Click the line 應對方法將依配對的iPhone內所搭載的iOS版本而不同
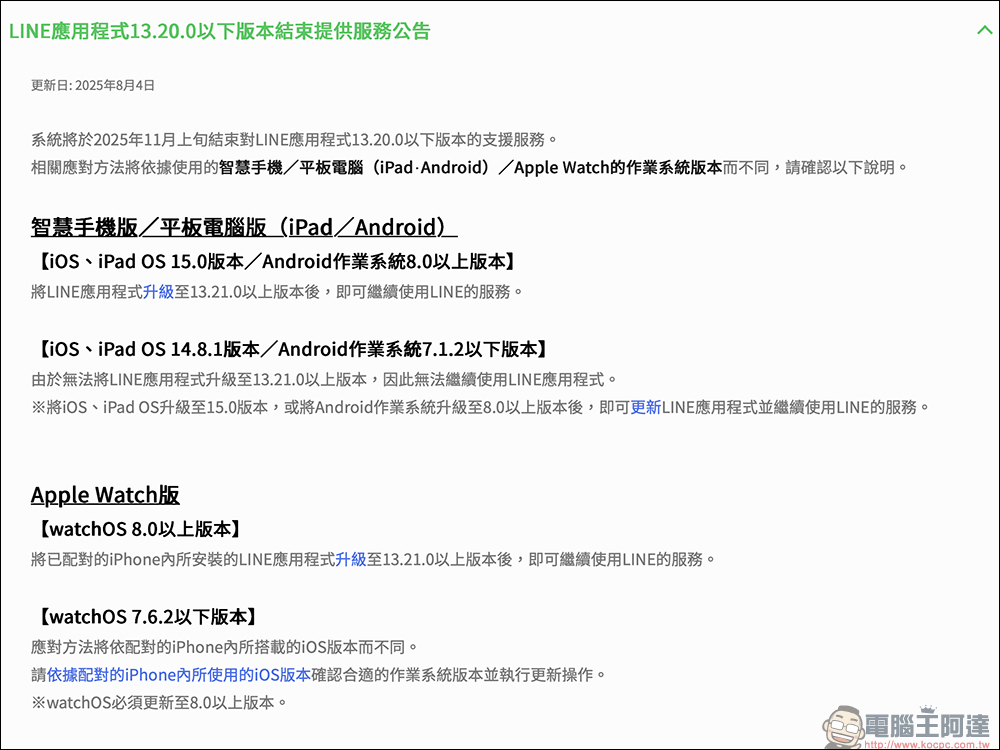Screen dimensions: 1000x750 point(224,647)
